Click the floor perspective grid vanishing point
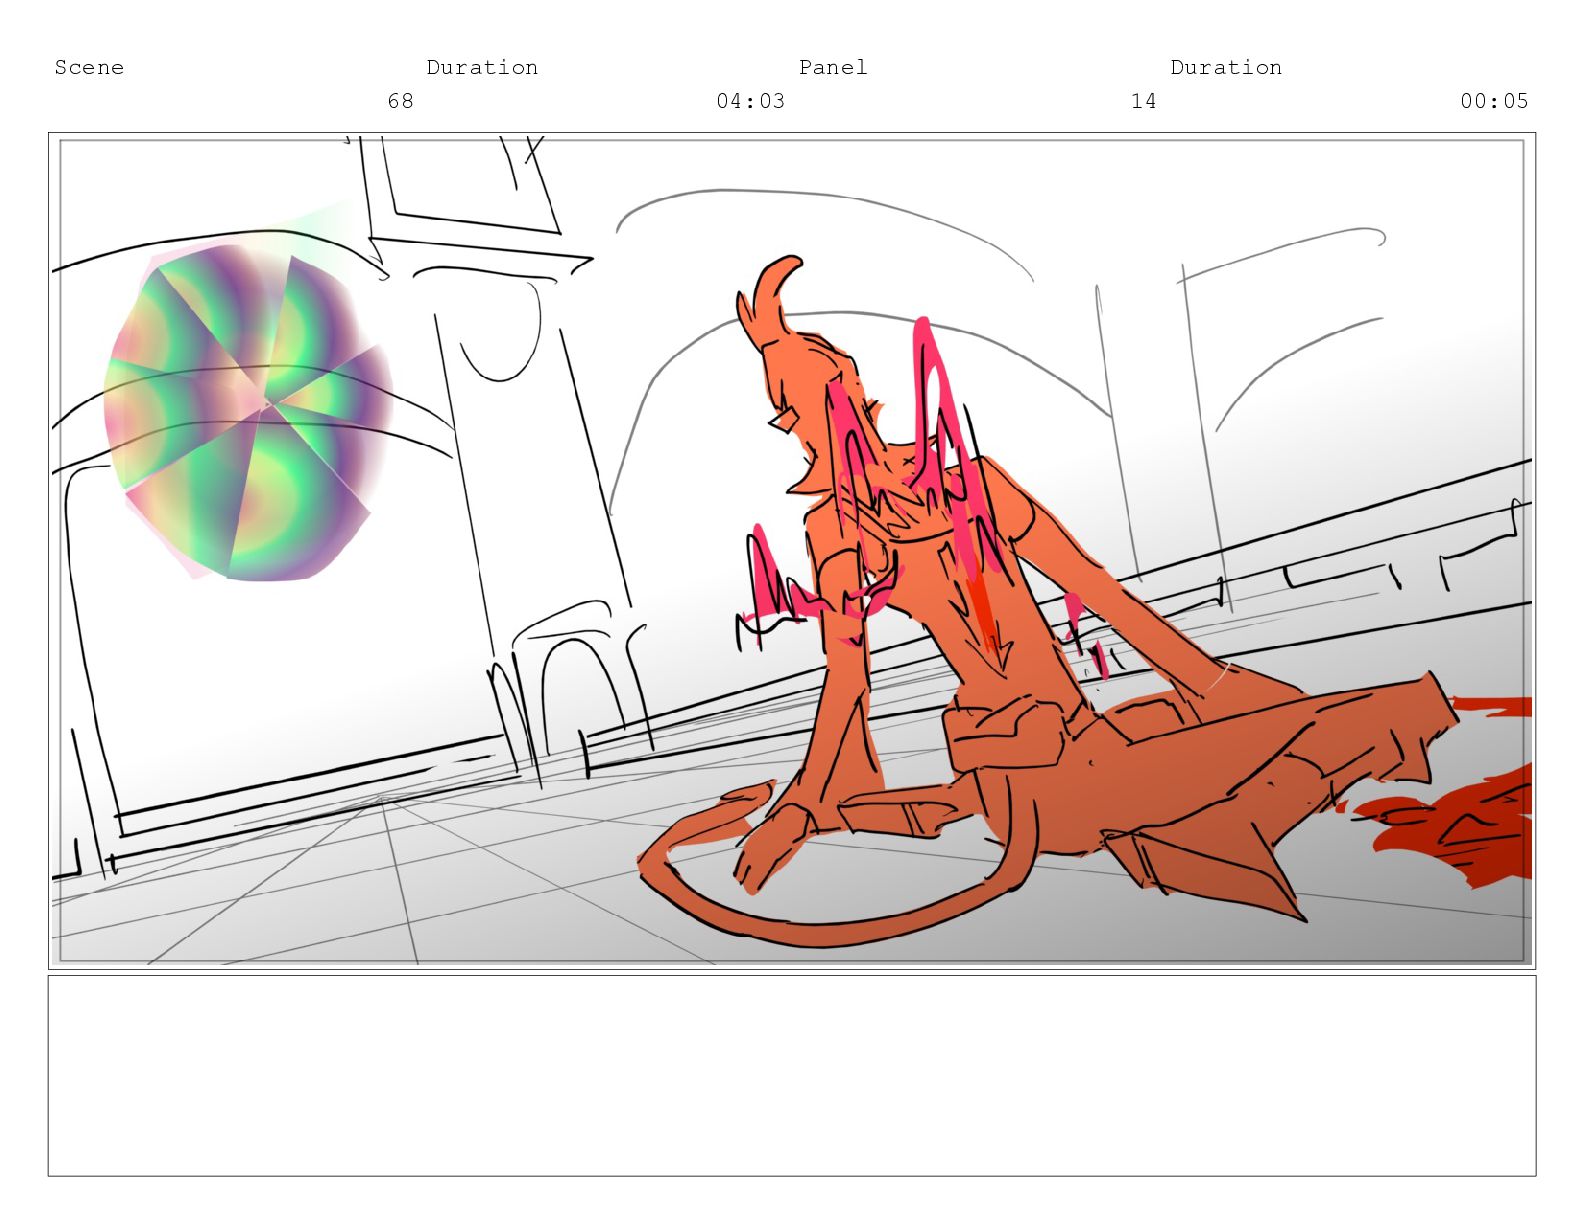Screen dimensions: 1584x1224 coord(382,799)
